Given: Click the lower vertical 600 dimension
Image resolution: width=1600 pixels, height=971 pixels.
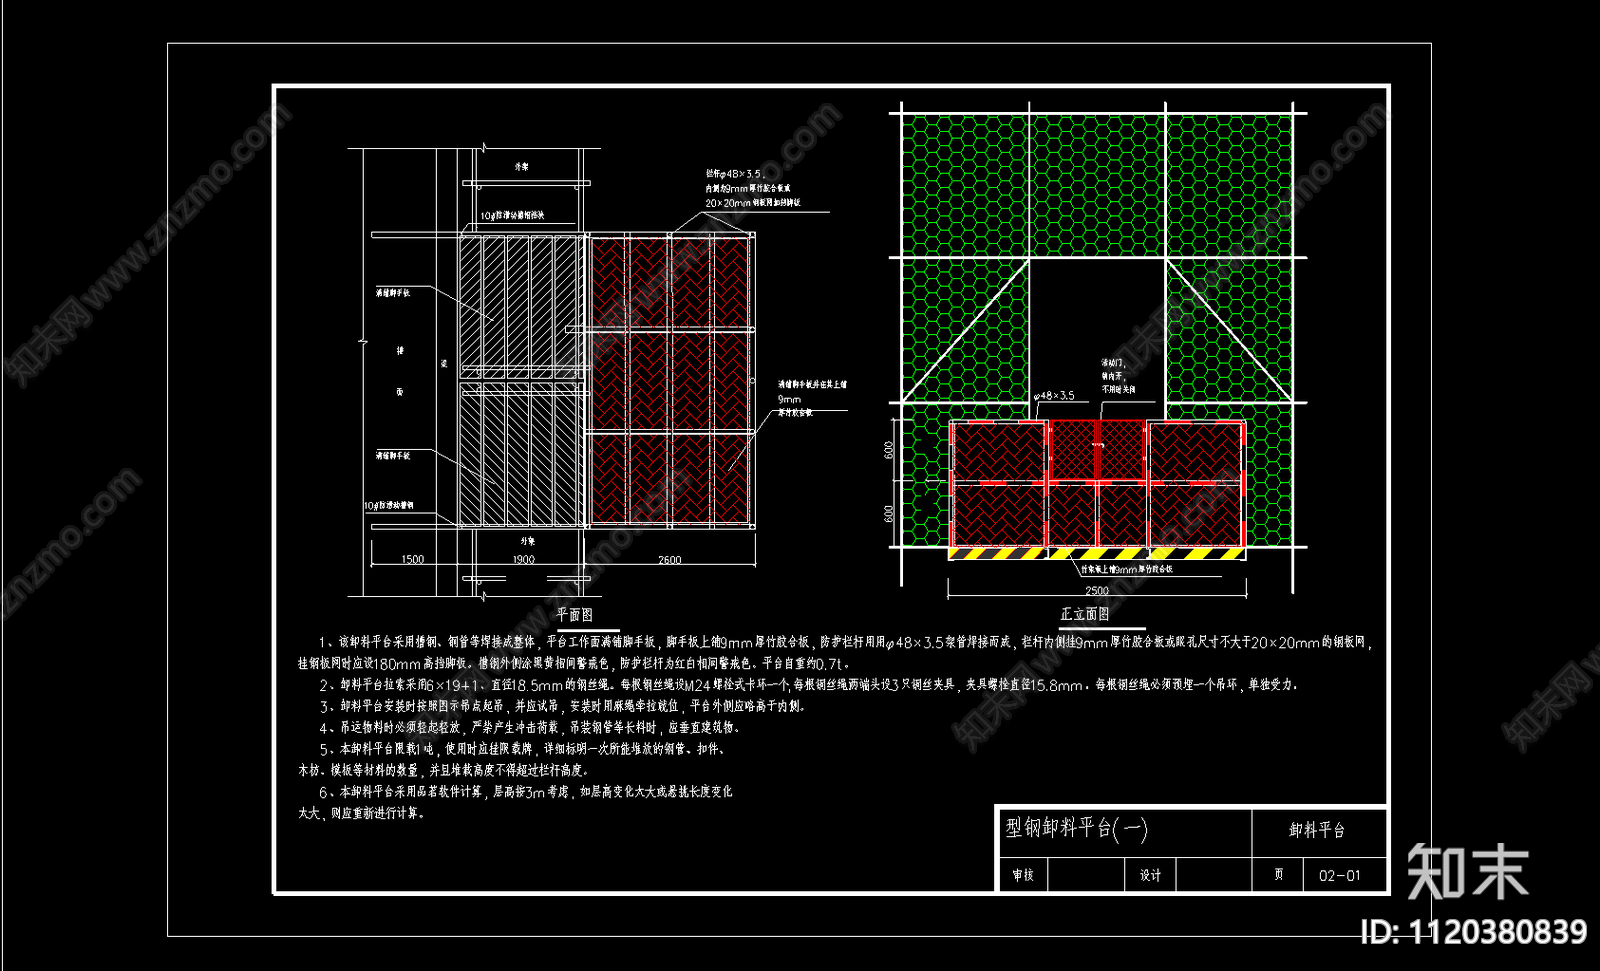Looking at the screenshot, I should coord(888,513).
